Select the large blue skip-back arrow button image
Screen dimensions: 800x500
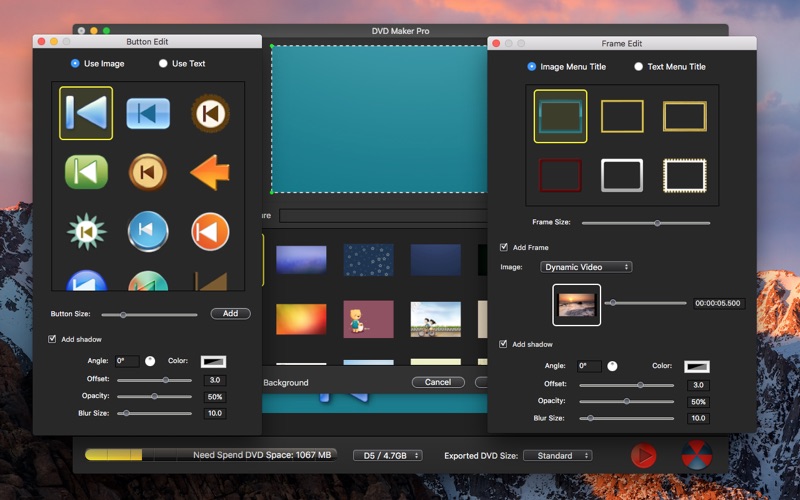click(86, 113)
